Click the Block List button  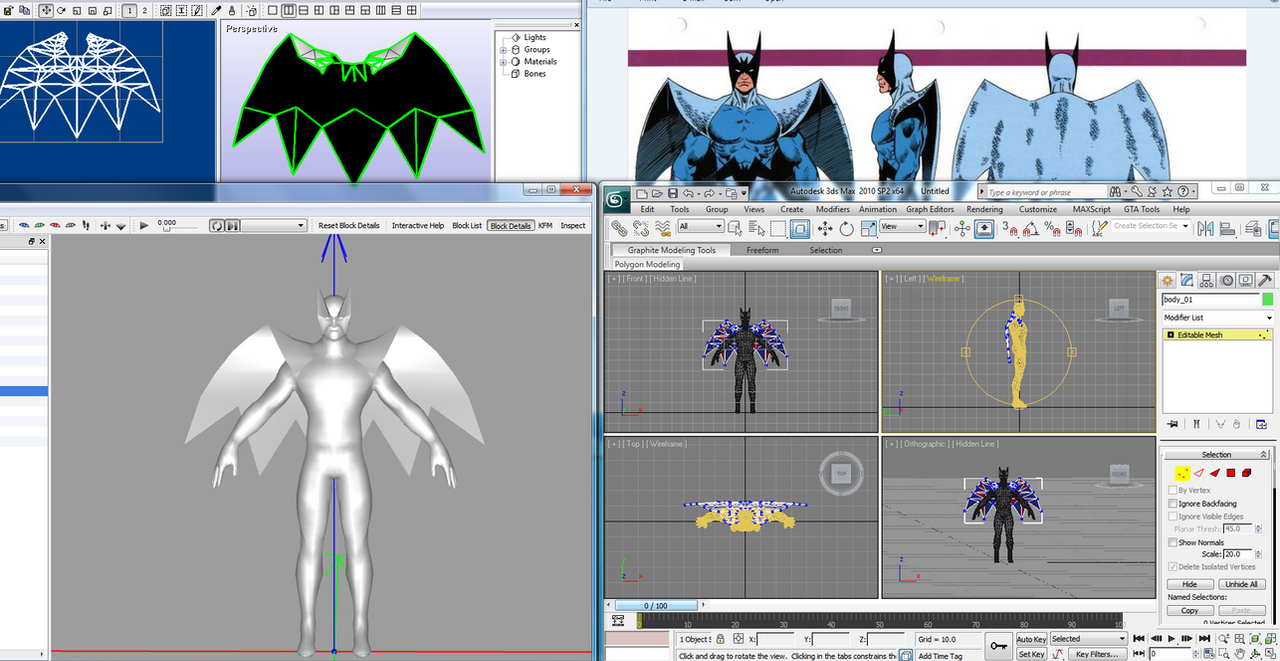[467, 225]
